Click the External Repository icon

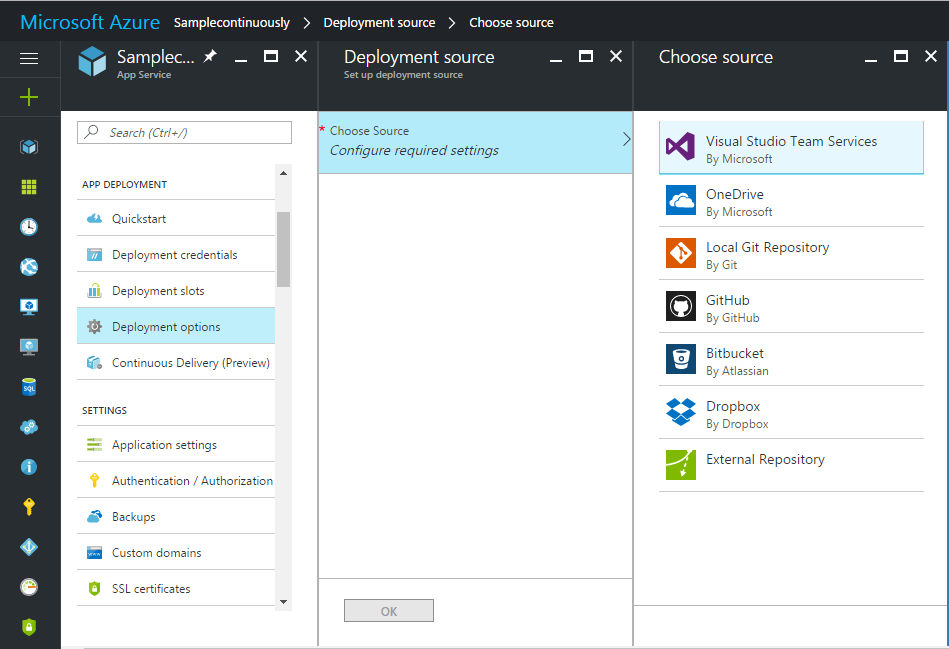tap(680, 465)
